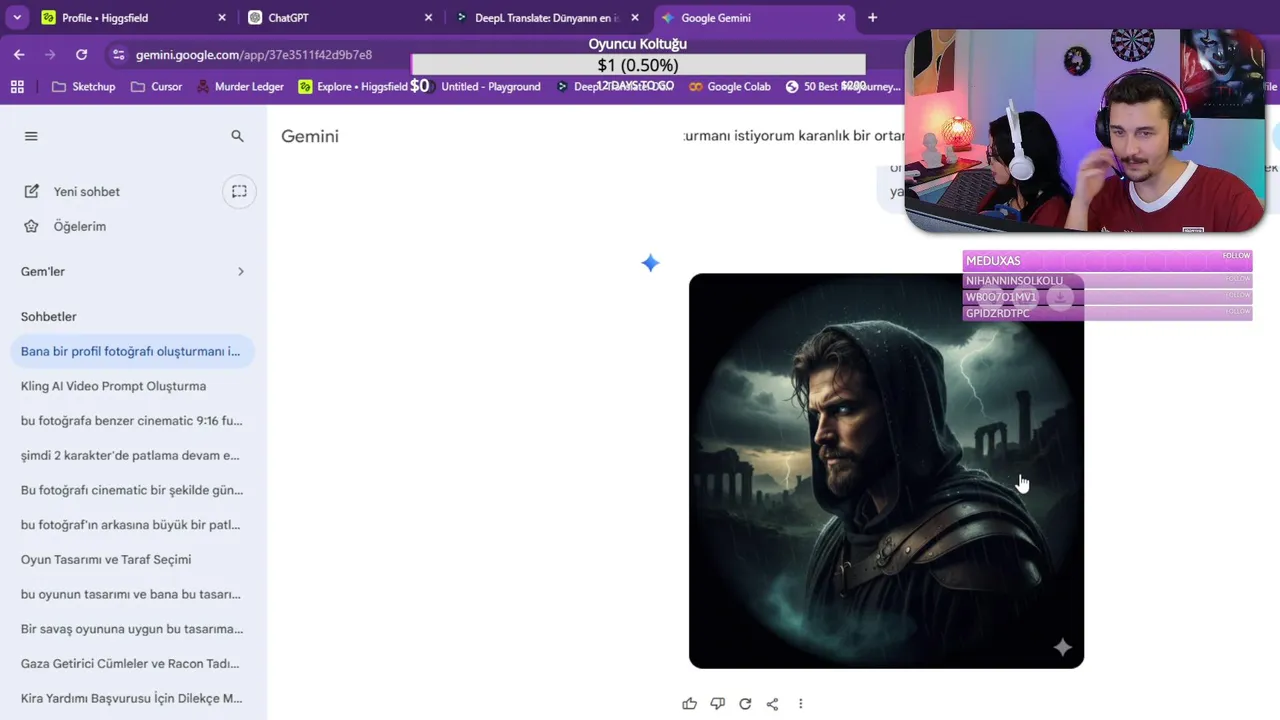This screenshot has width=1280, height=720.
Task: Open Öğelerim in the sidebar
Action: 65,226
